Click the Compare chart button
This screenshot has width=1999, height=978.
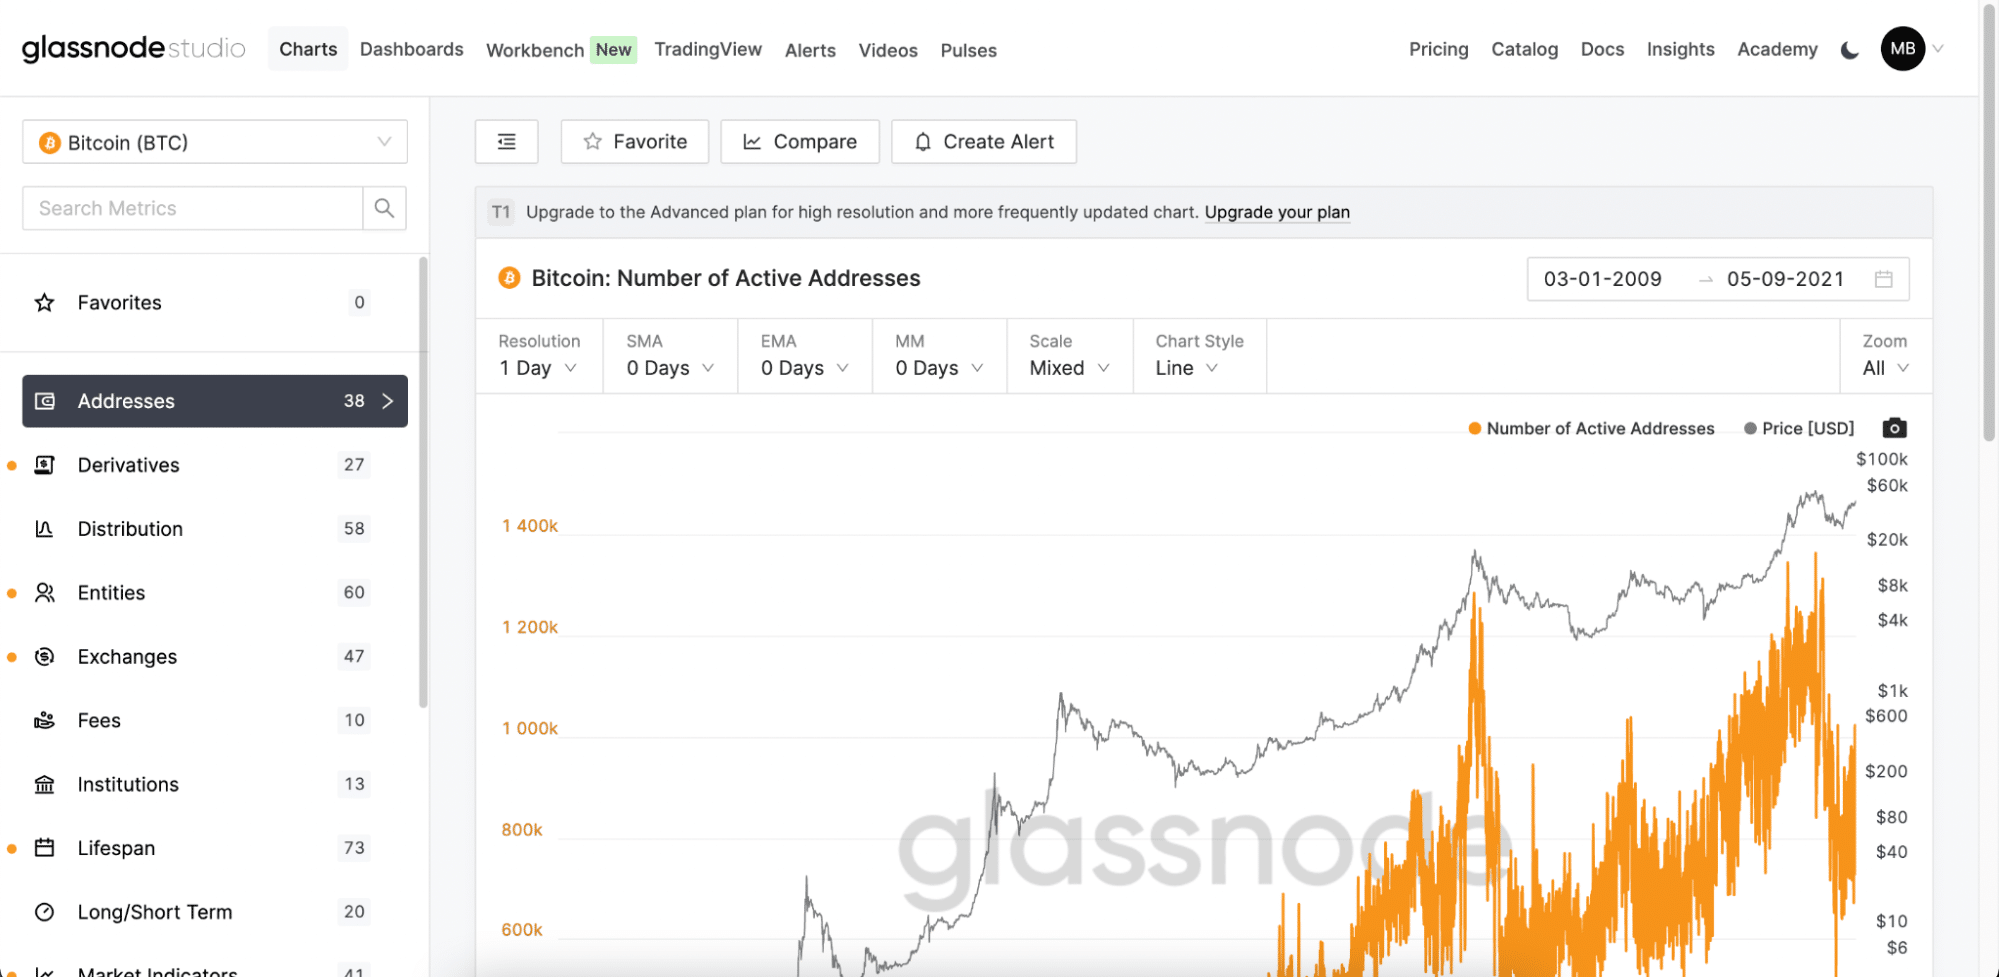pos(800,142)
